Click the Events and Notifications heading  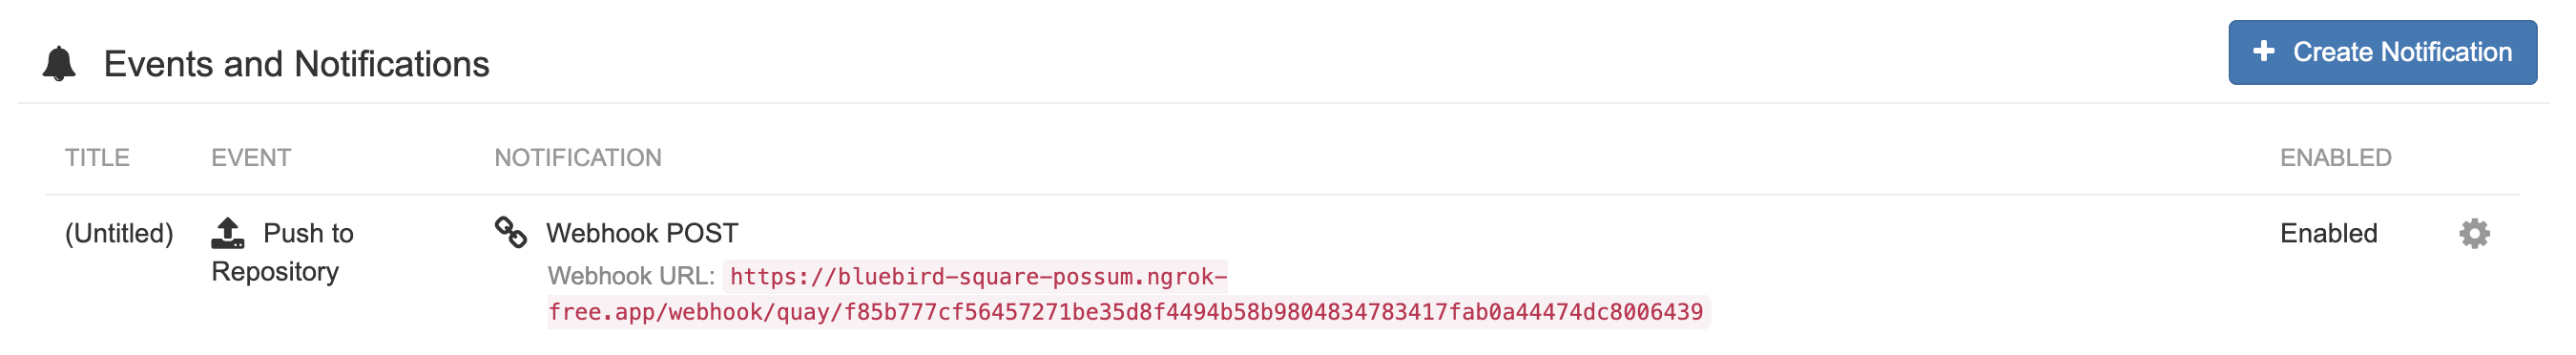tap(297, 64)
